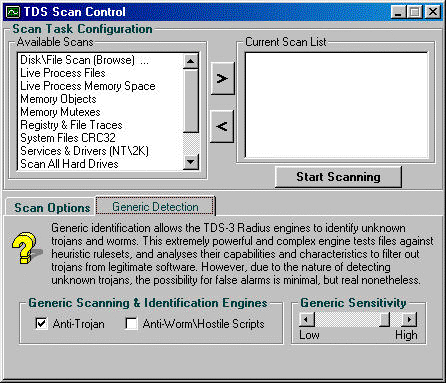Add selected scan with the > button

tap(222, 79)
